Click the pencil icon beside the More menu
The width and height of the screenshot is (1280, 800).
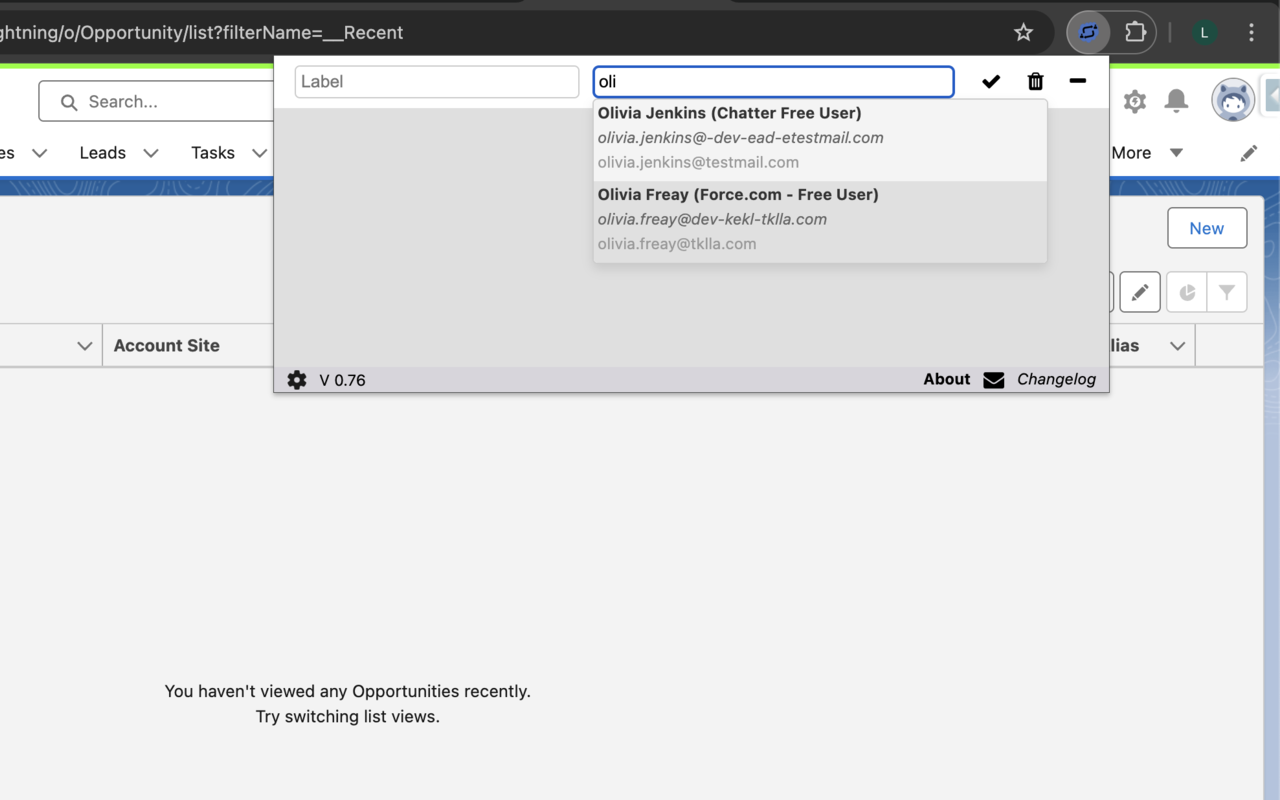tap(1249, 152)
